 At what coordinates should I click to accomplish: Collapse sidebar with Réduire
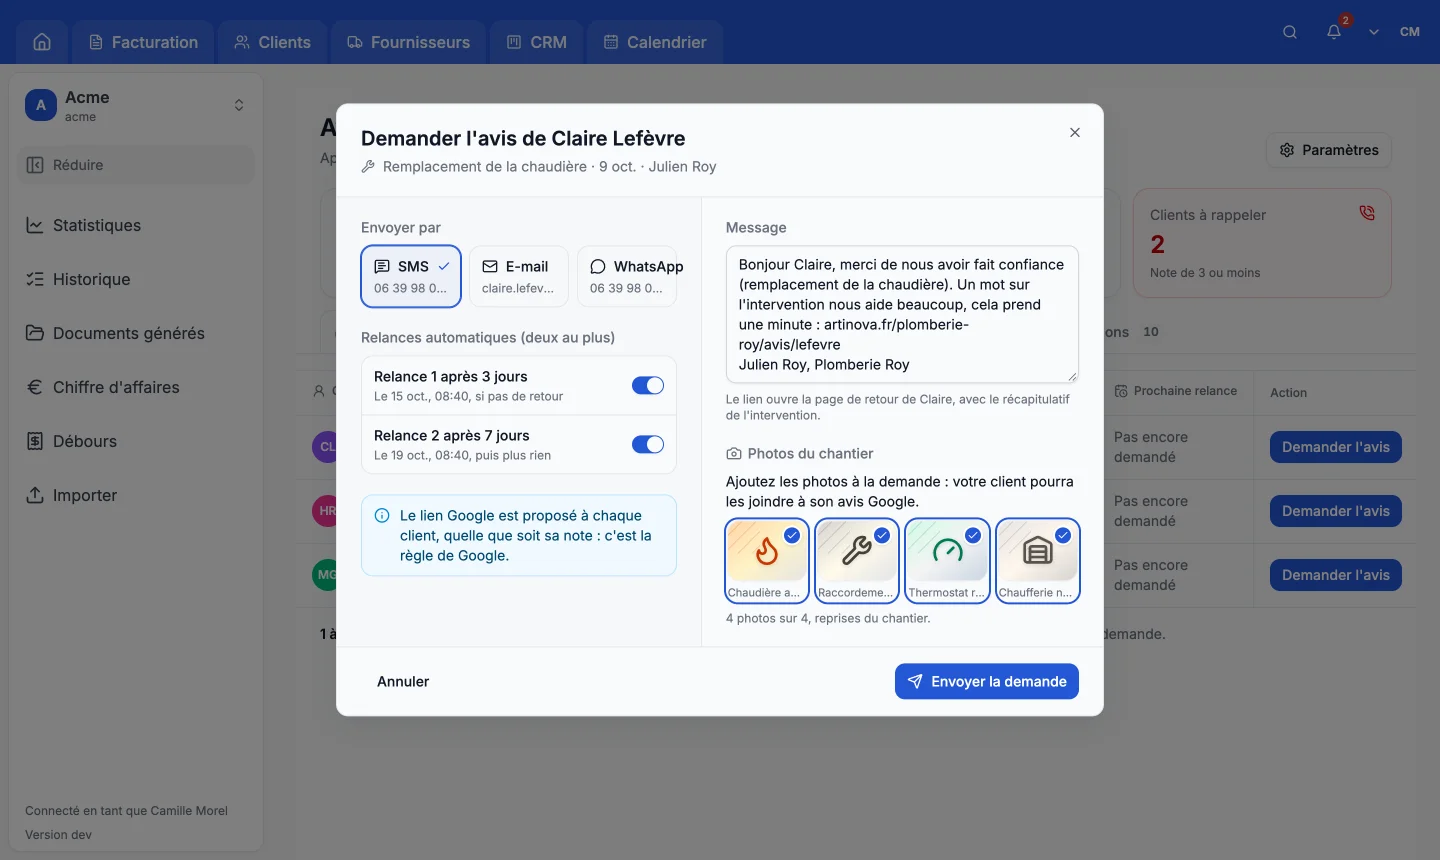137,165
